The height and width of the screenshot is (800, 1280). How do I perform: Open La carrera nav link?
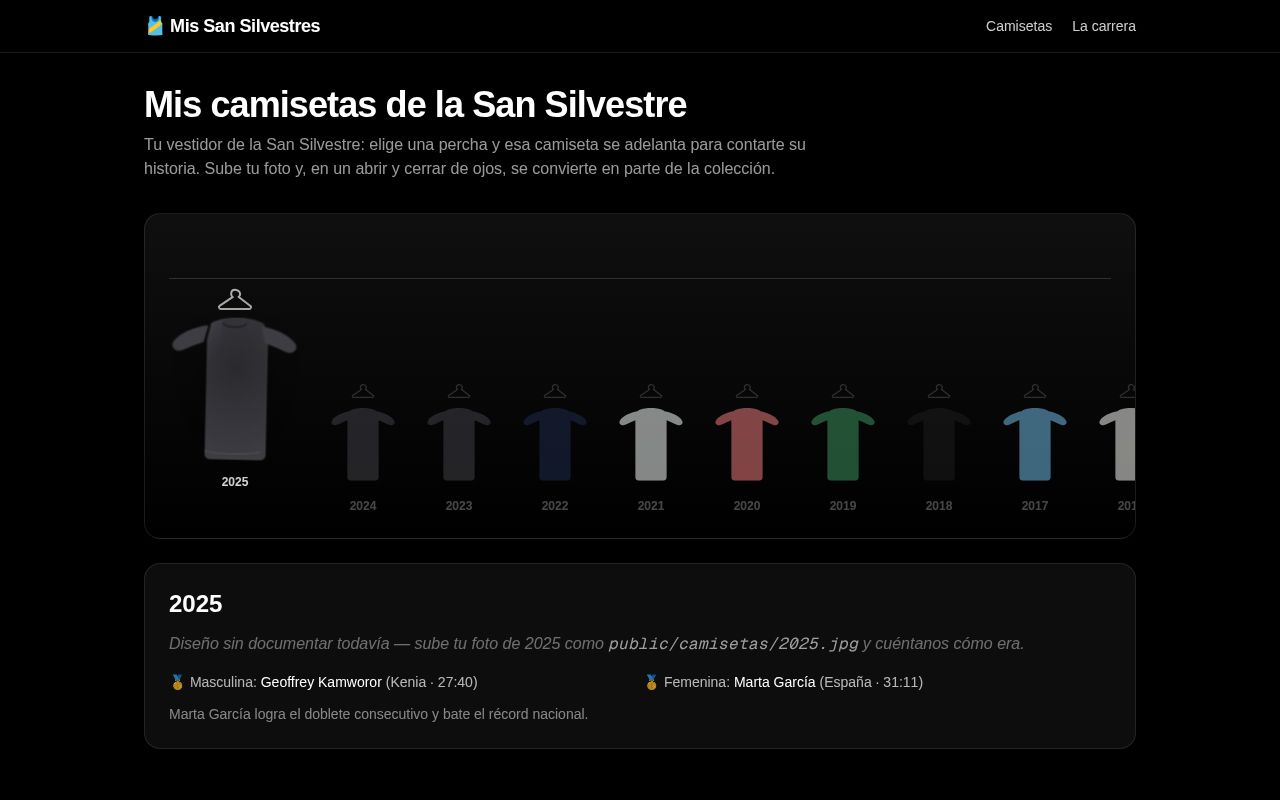coord(1103,26)
